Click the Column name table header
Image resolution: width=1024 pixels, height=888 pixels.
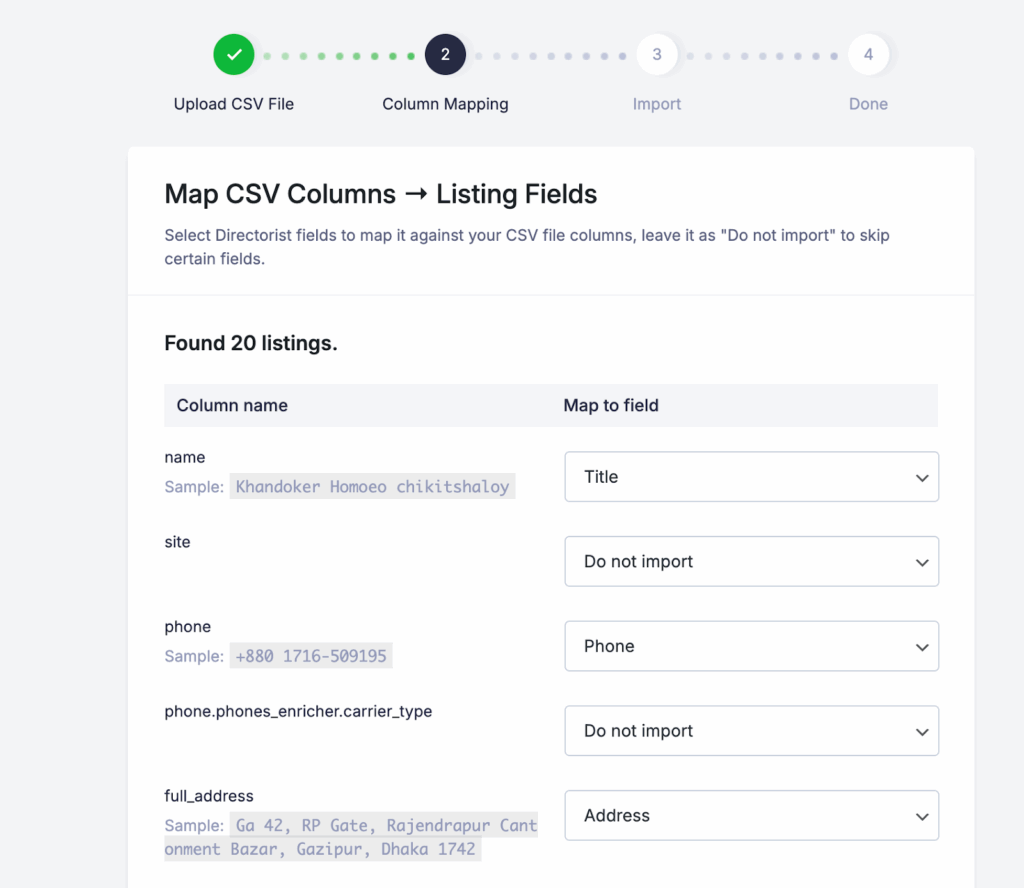tap(232, 405)
